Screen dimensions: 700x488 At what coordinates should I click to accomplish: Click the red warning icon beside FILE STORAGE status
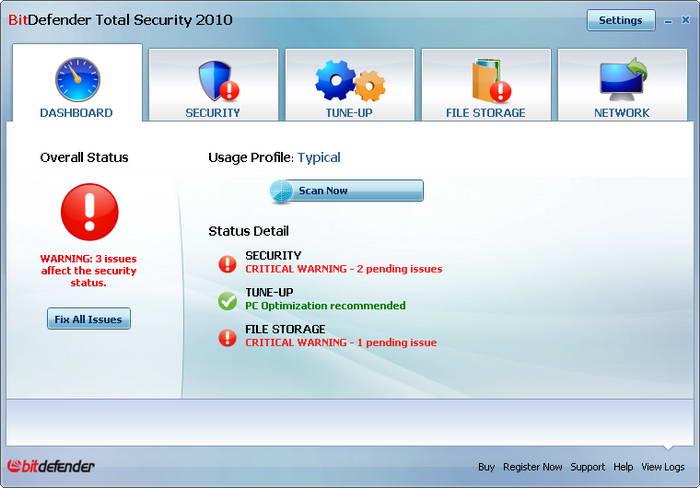click(x=227, y=338)
